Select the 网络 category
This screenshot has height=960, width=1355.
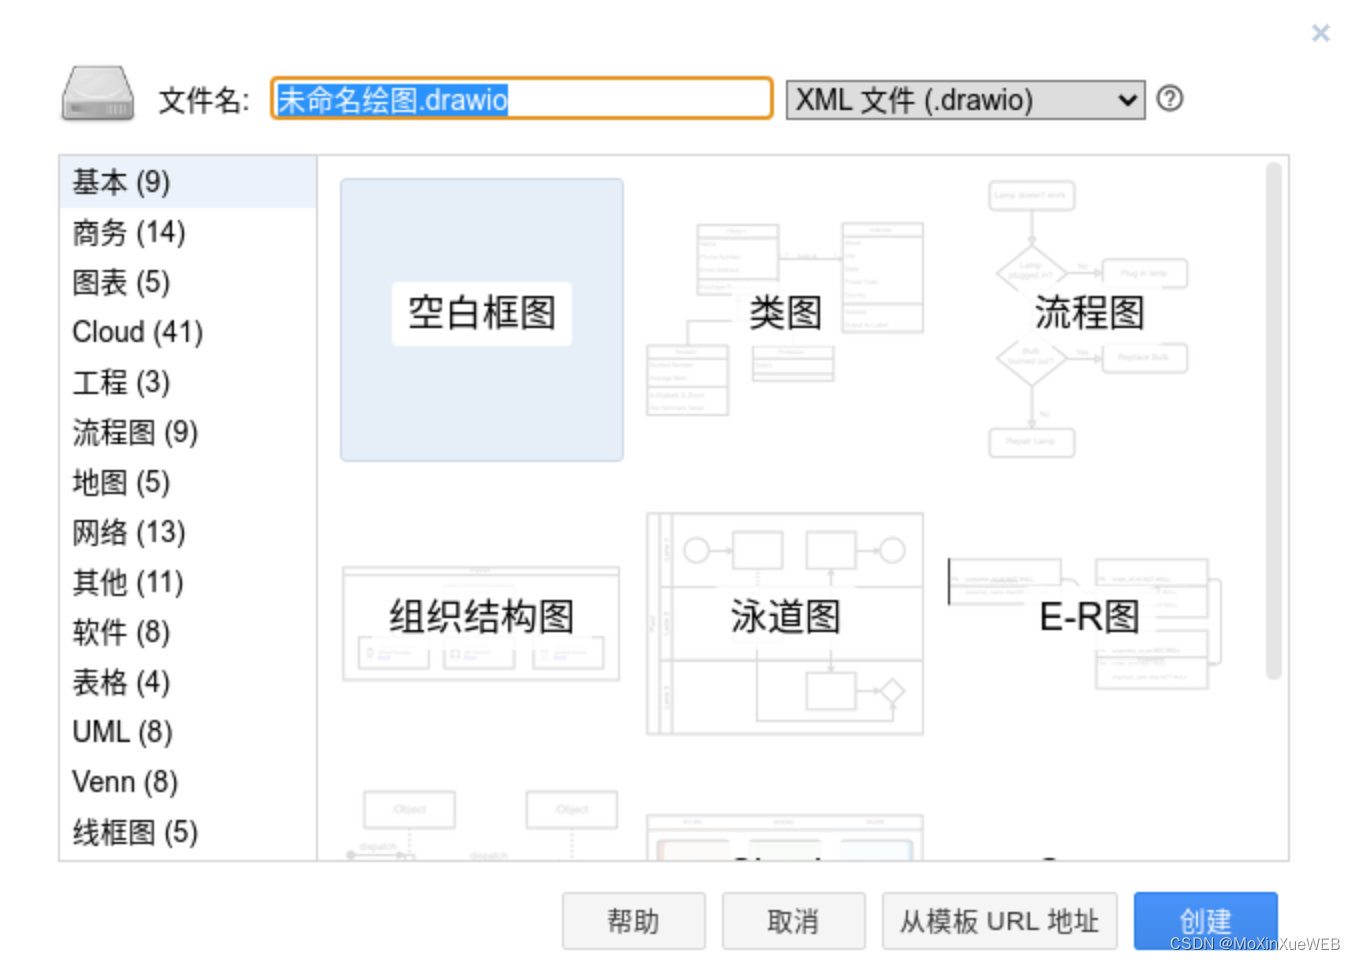128,532
